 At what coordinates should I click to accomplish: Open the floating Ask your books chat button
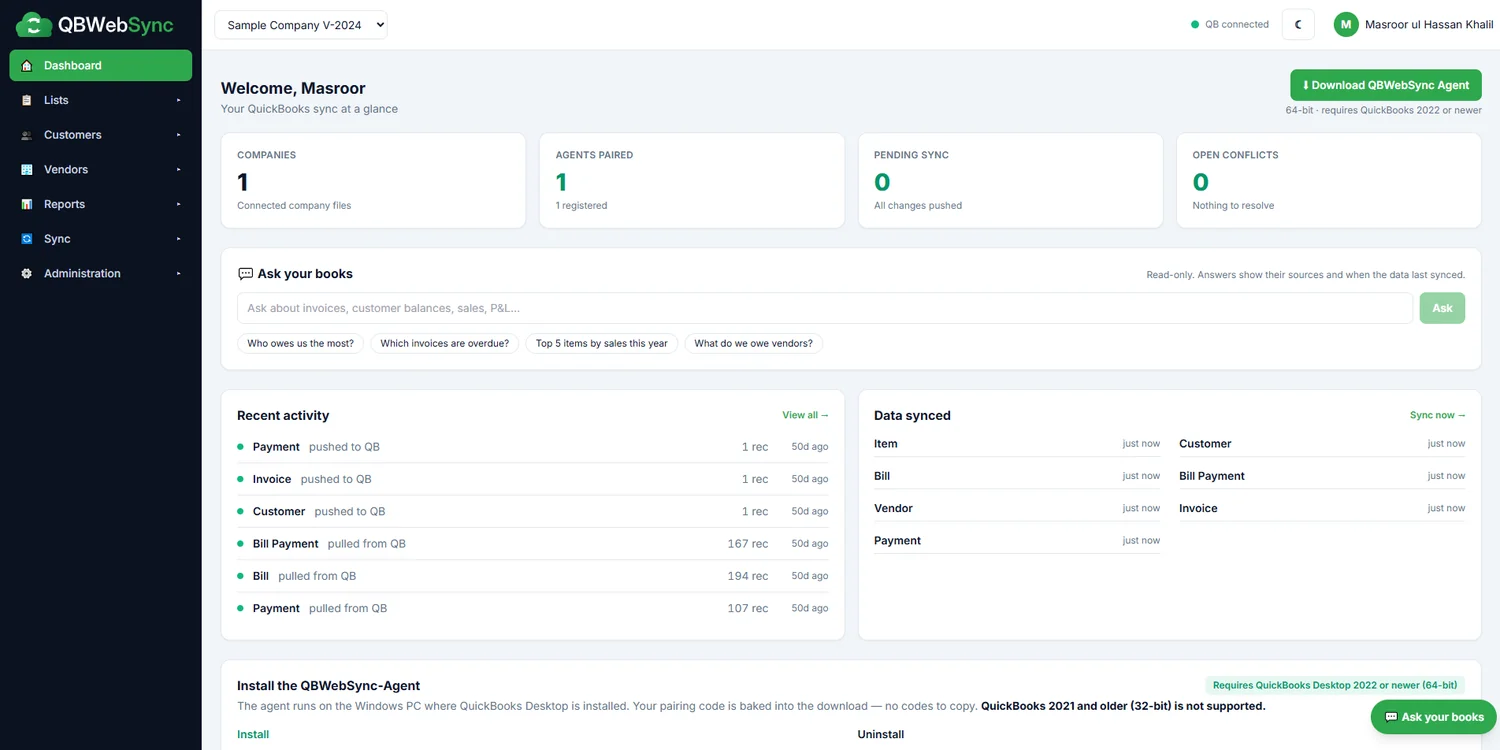1433,717
